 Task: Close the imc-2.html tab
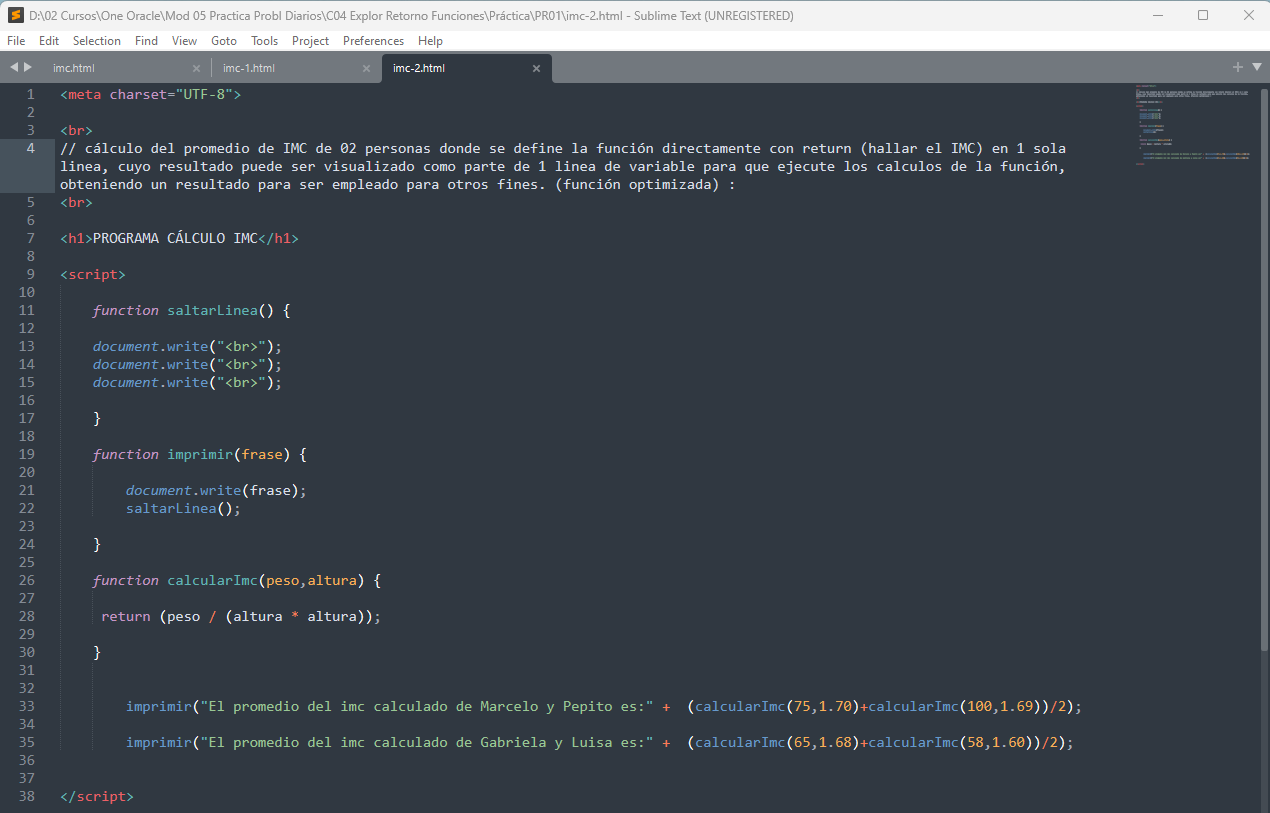[536, 68]
